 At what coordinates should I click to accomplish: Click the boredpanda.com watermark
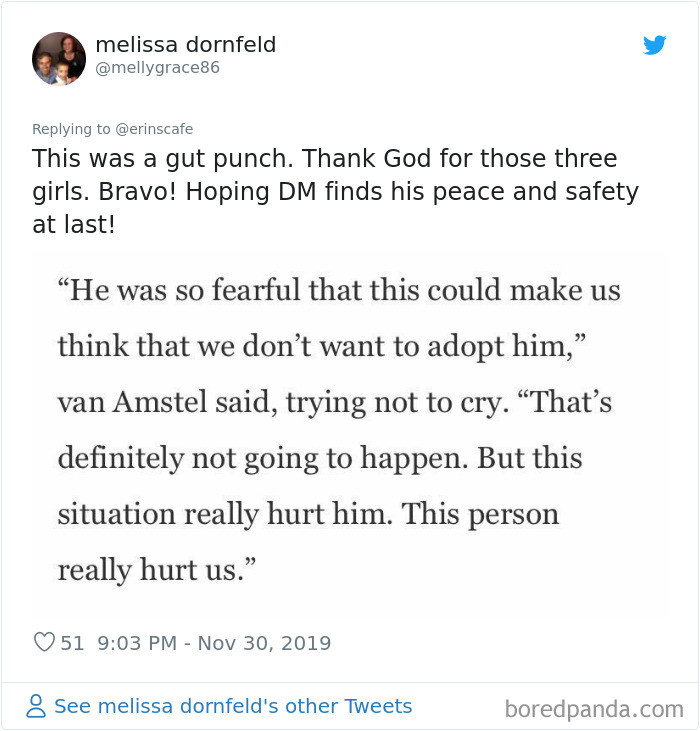[593, 709]
